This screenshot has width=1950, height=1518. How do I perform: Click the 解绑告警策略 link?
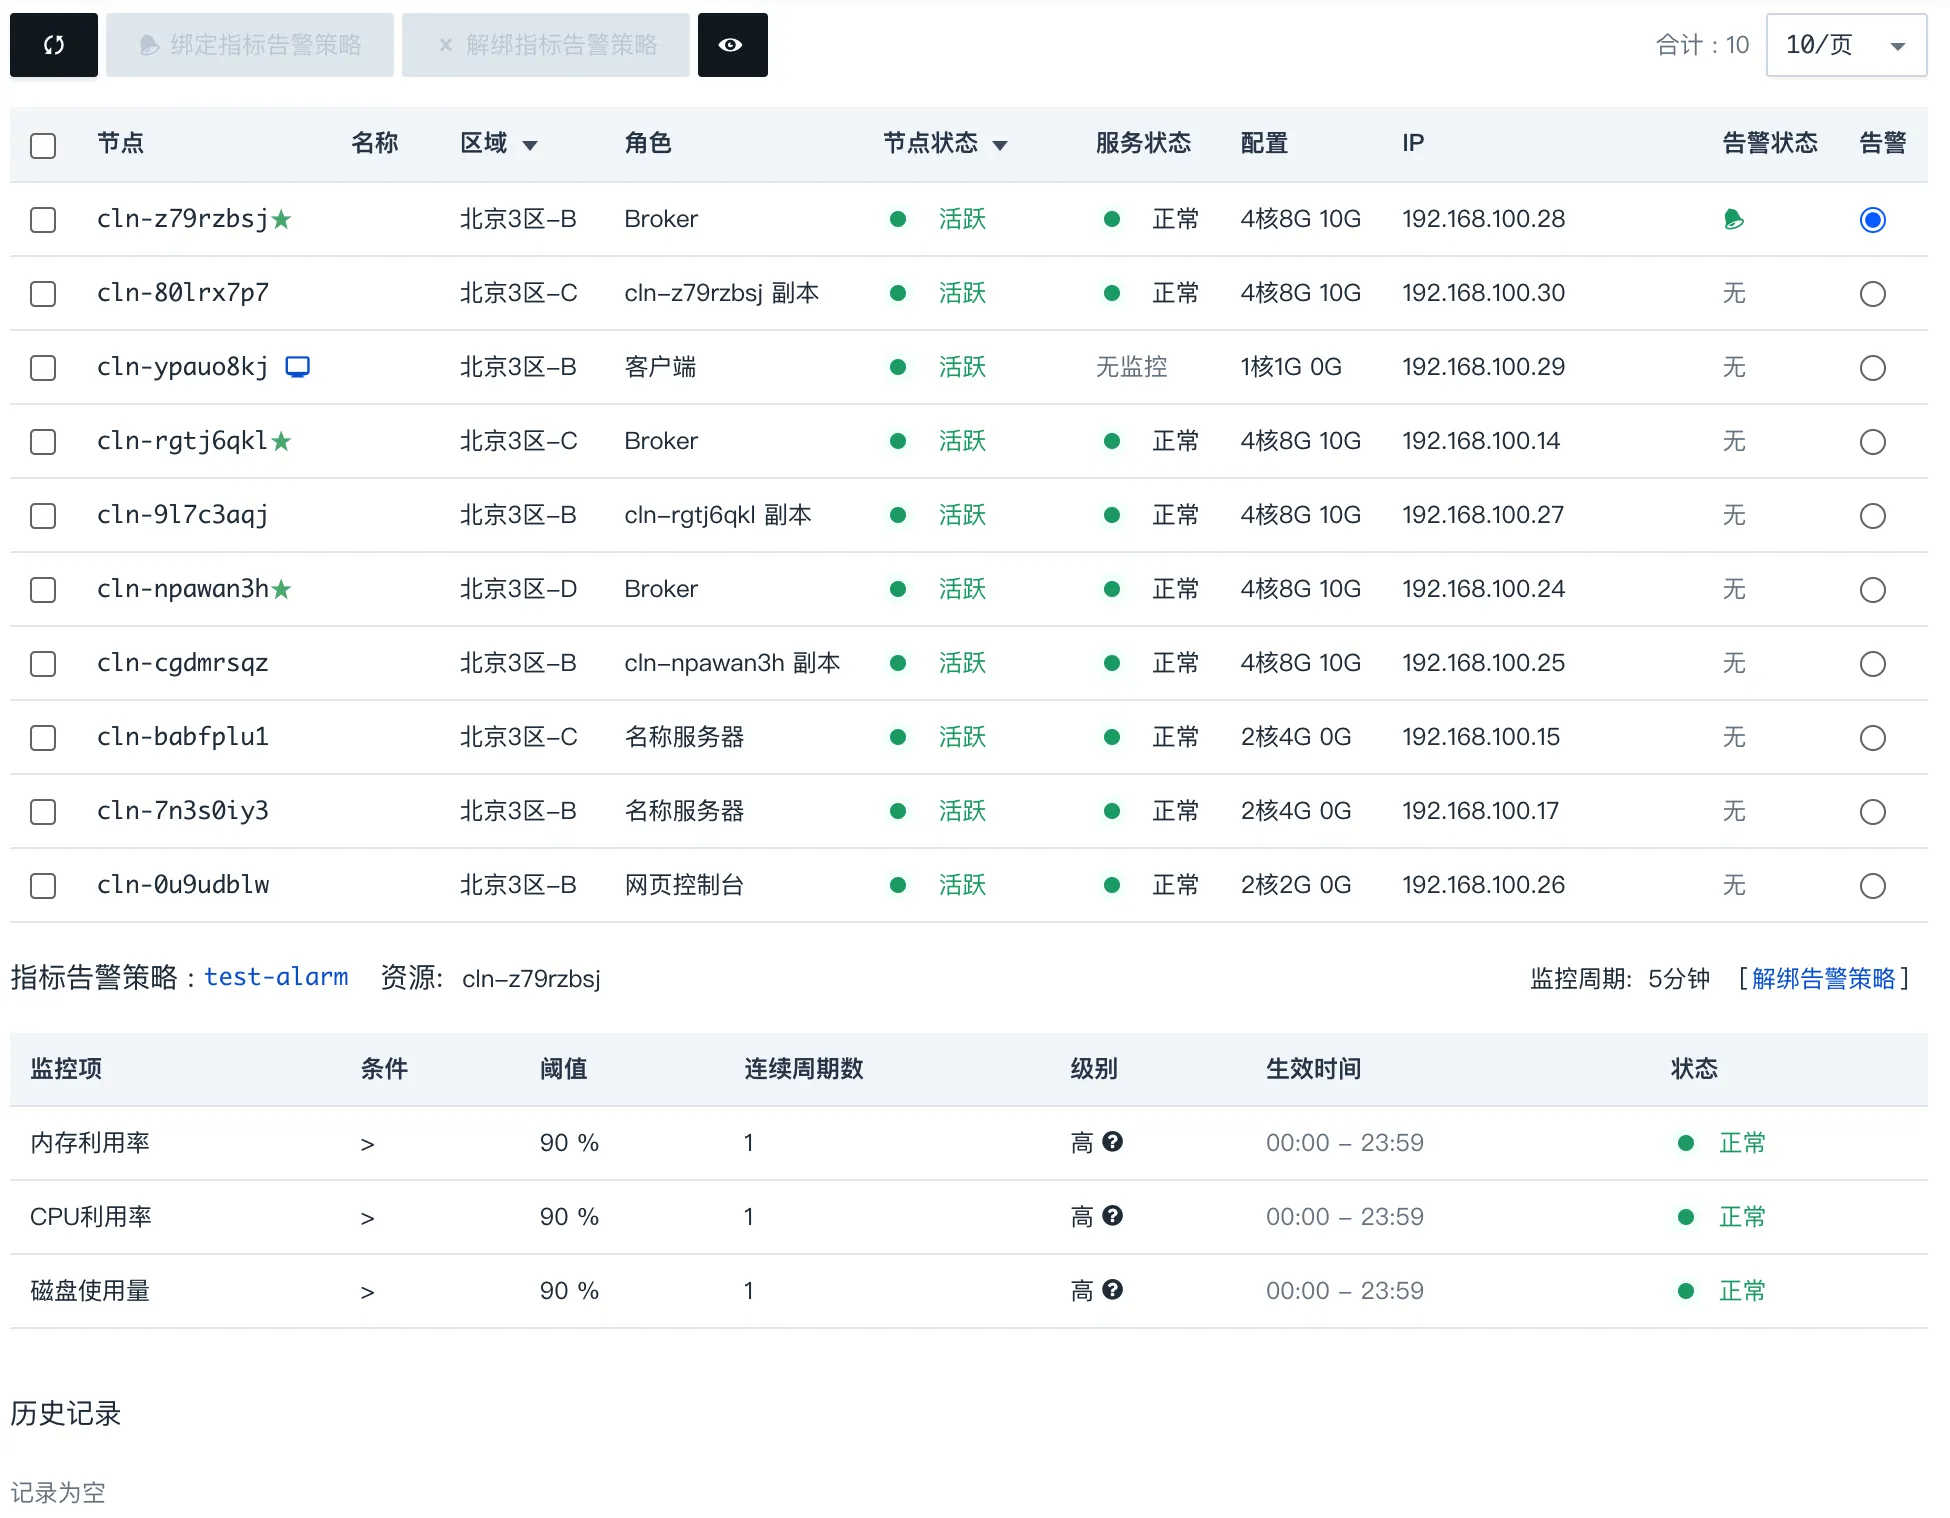click(x=1823, y=979)
